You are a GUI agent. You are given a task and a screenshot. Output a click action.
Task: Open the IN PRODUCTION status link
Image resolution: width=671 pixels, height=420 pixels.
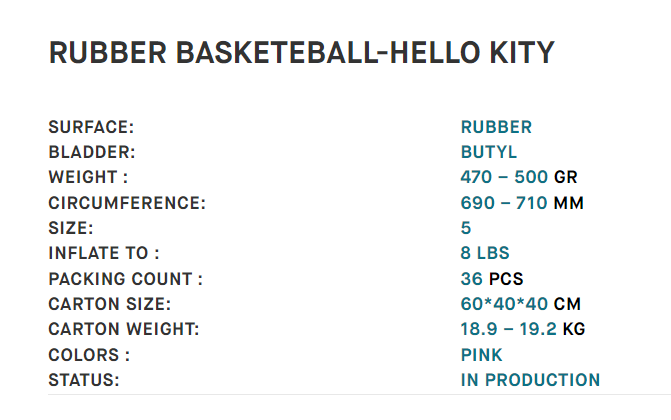[x=530, y=380]
